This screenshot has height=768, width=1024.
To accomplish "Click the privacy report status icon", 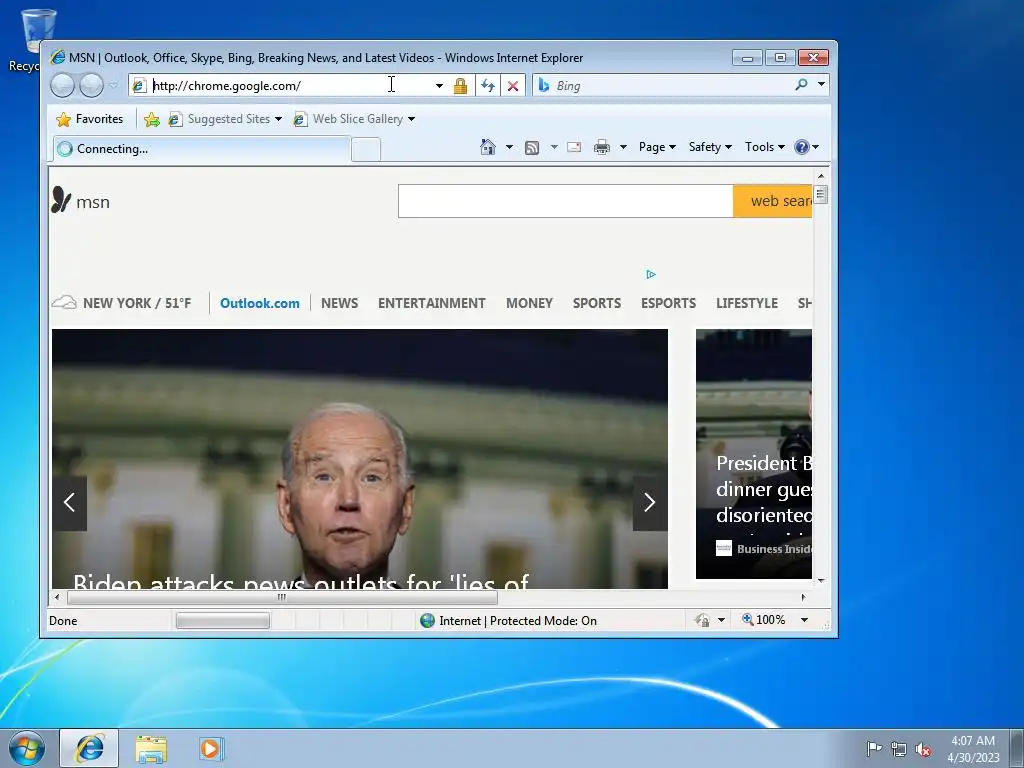I will 702,620.
